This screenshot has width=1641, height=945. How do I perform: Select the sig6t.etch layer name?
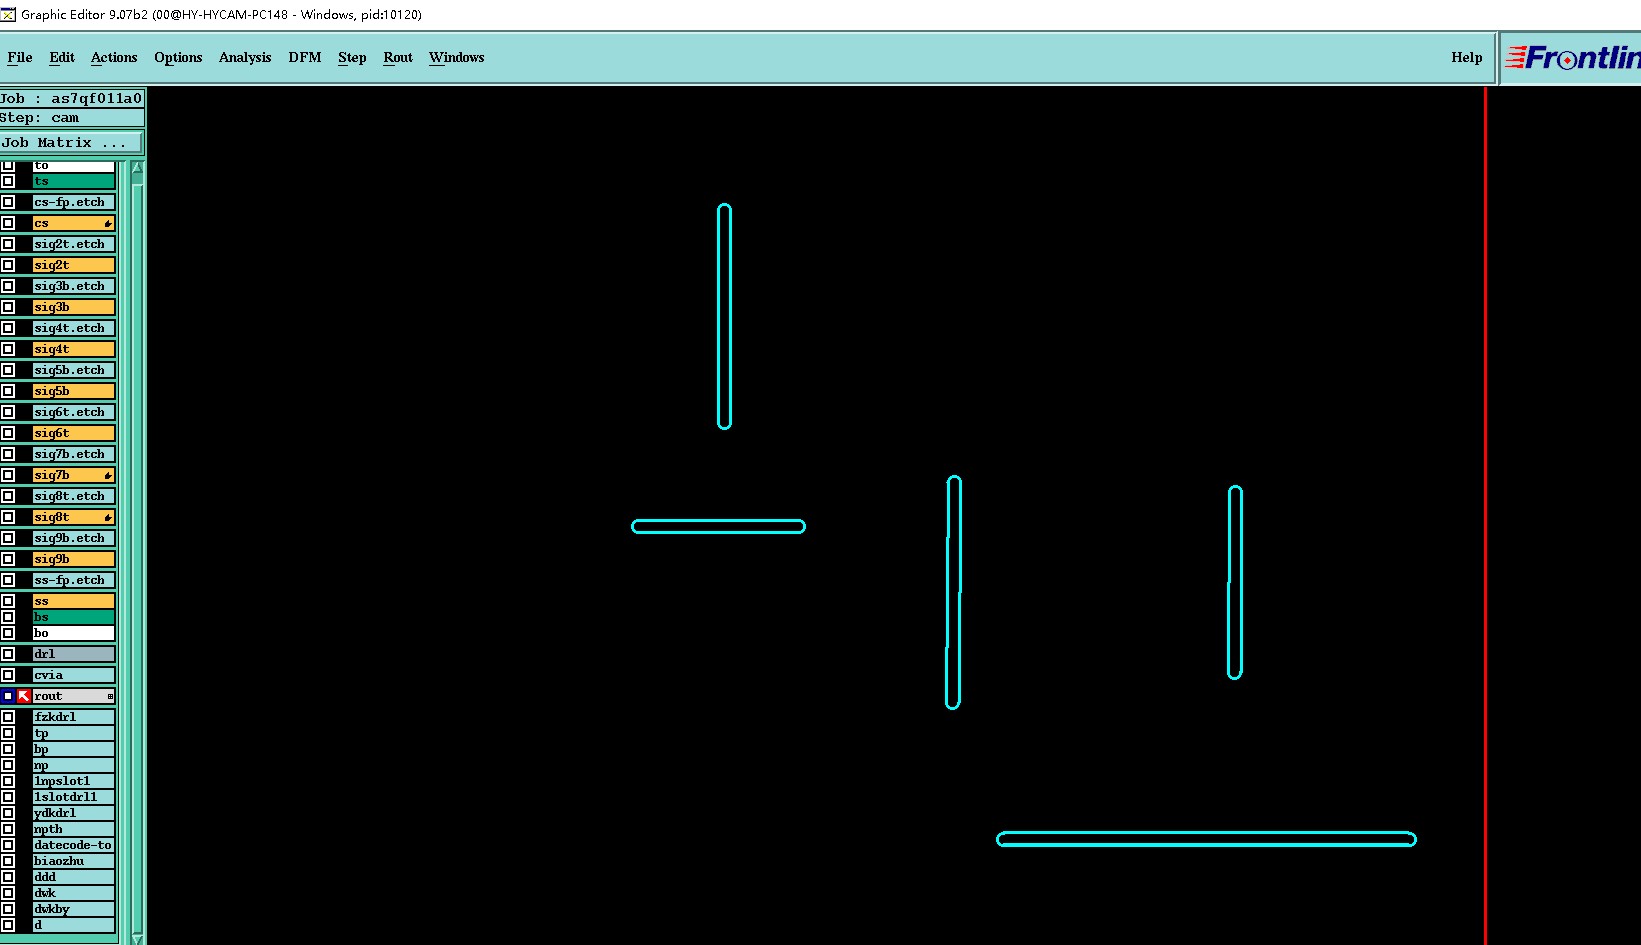point(73,412)
